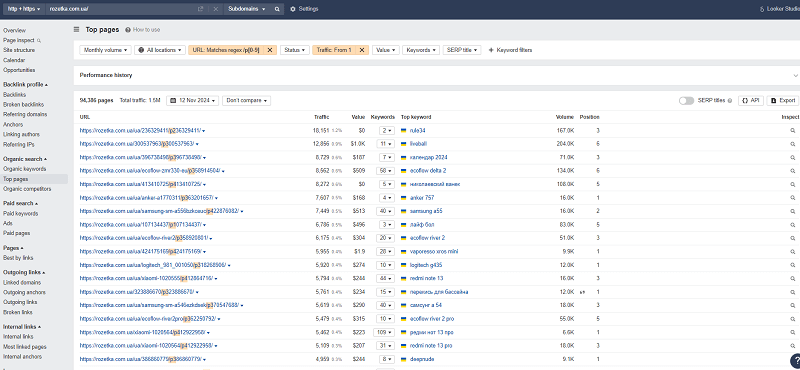Collapse the Organic search sidebar section
The width and height of the screenshot is (800, 370).
tap(24, 159)
